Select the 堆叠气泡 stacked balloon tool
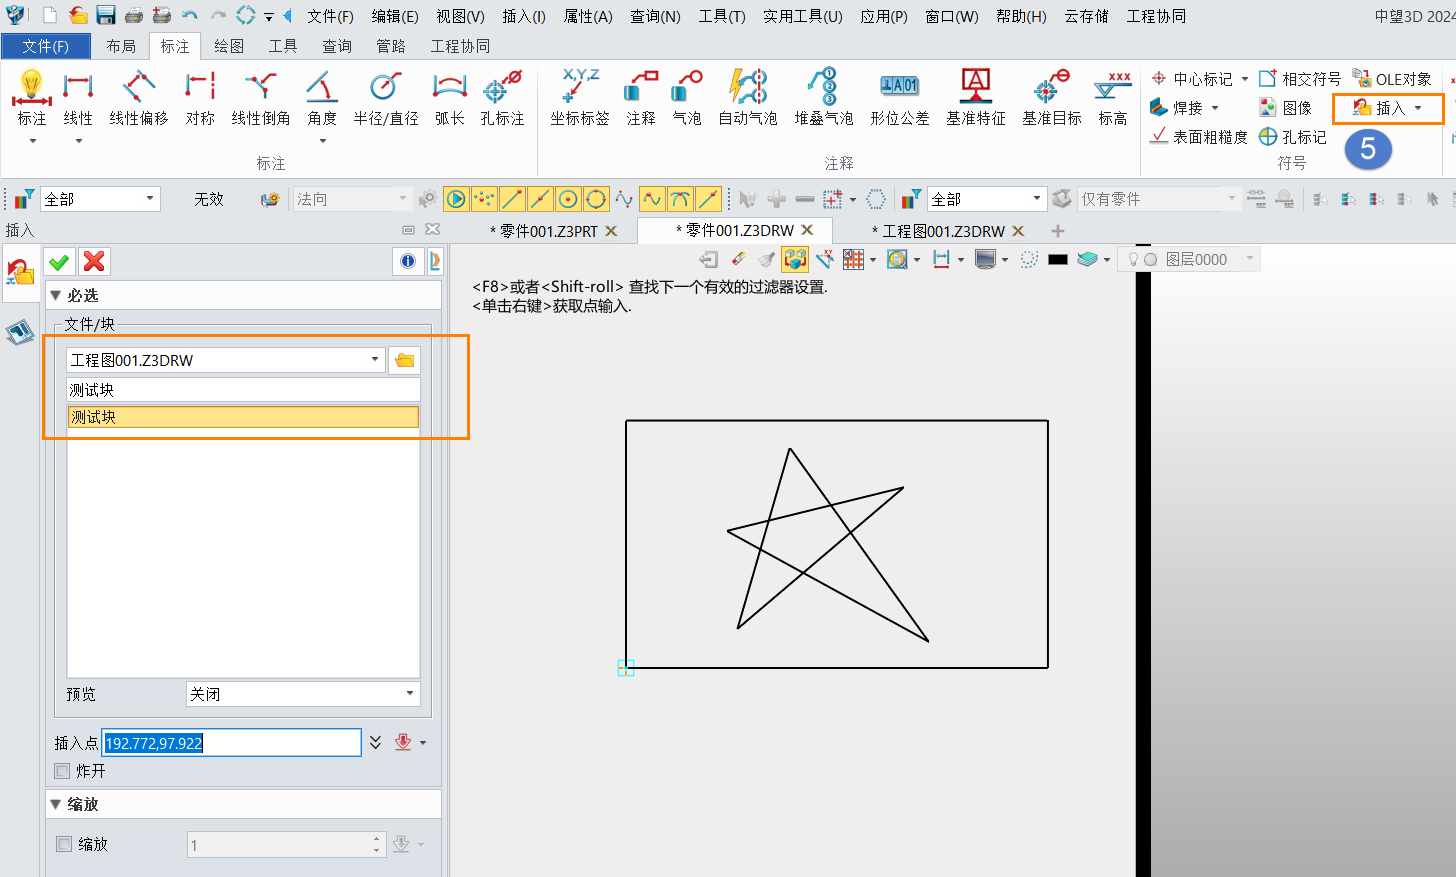The image size is (1456, 877). (x=824, y=98)
